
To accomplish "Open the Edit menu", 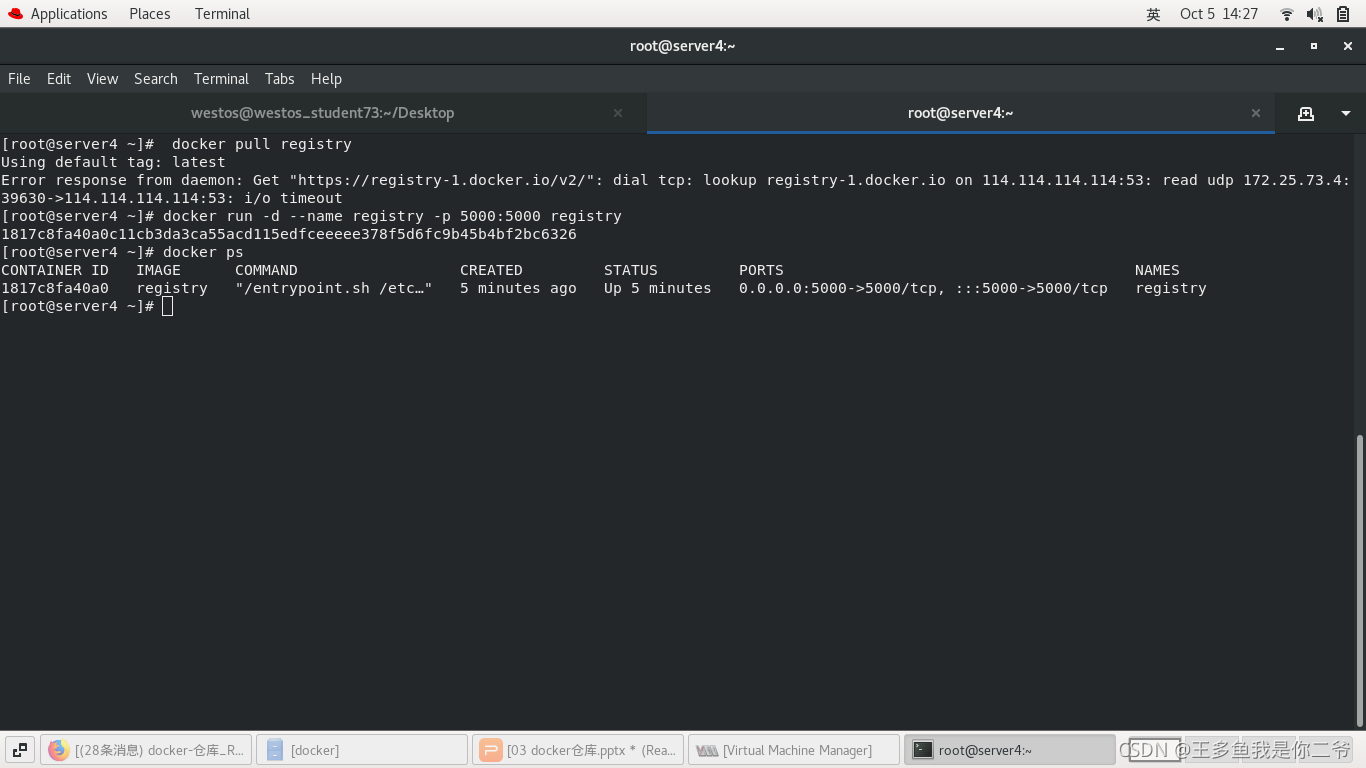I will click(59, 79).
